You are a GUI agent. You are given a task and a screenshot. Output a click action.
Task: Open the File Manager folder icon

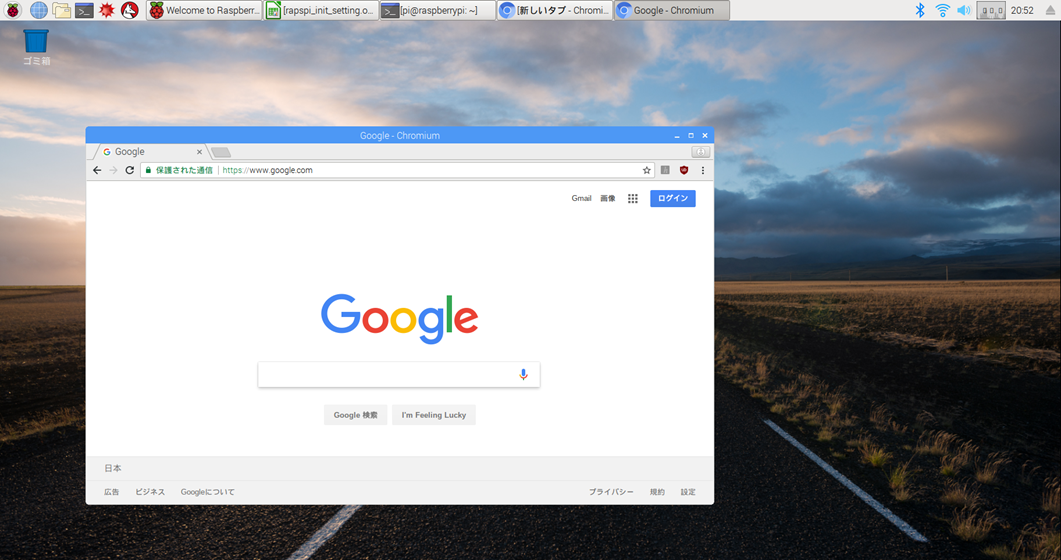[x=62, y=10]
